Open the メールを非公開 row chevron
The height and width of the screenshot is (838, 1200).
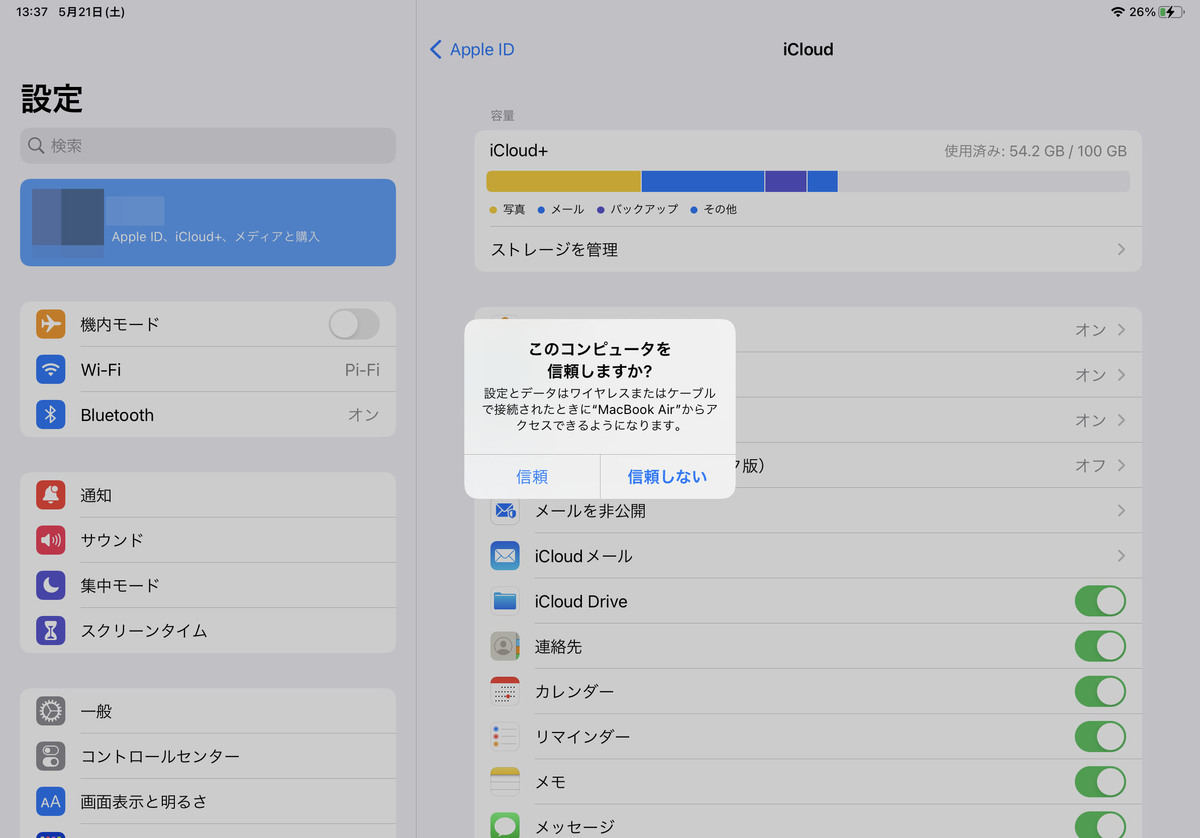point(1121,511)
